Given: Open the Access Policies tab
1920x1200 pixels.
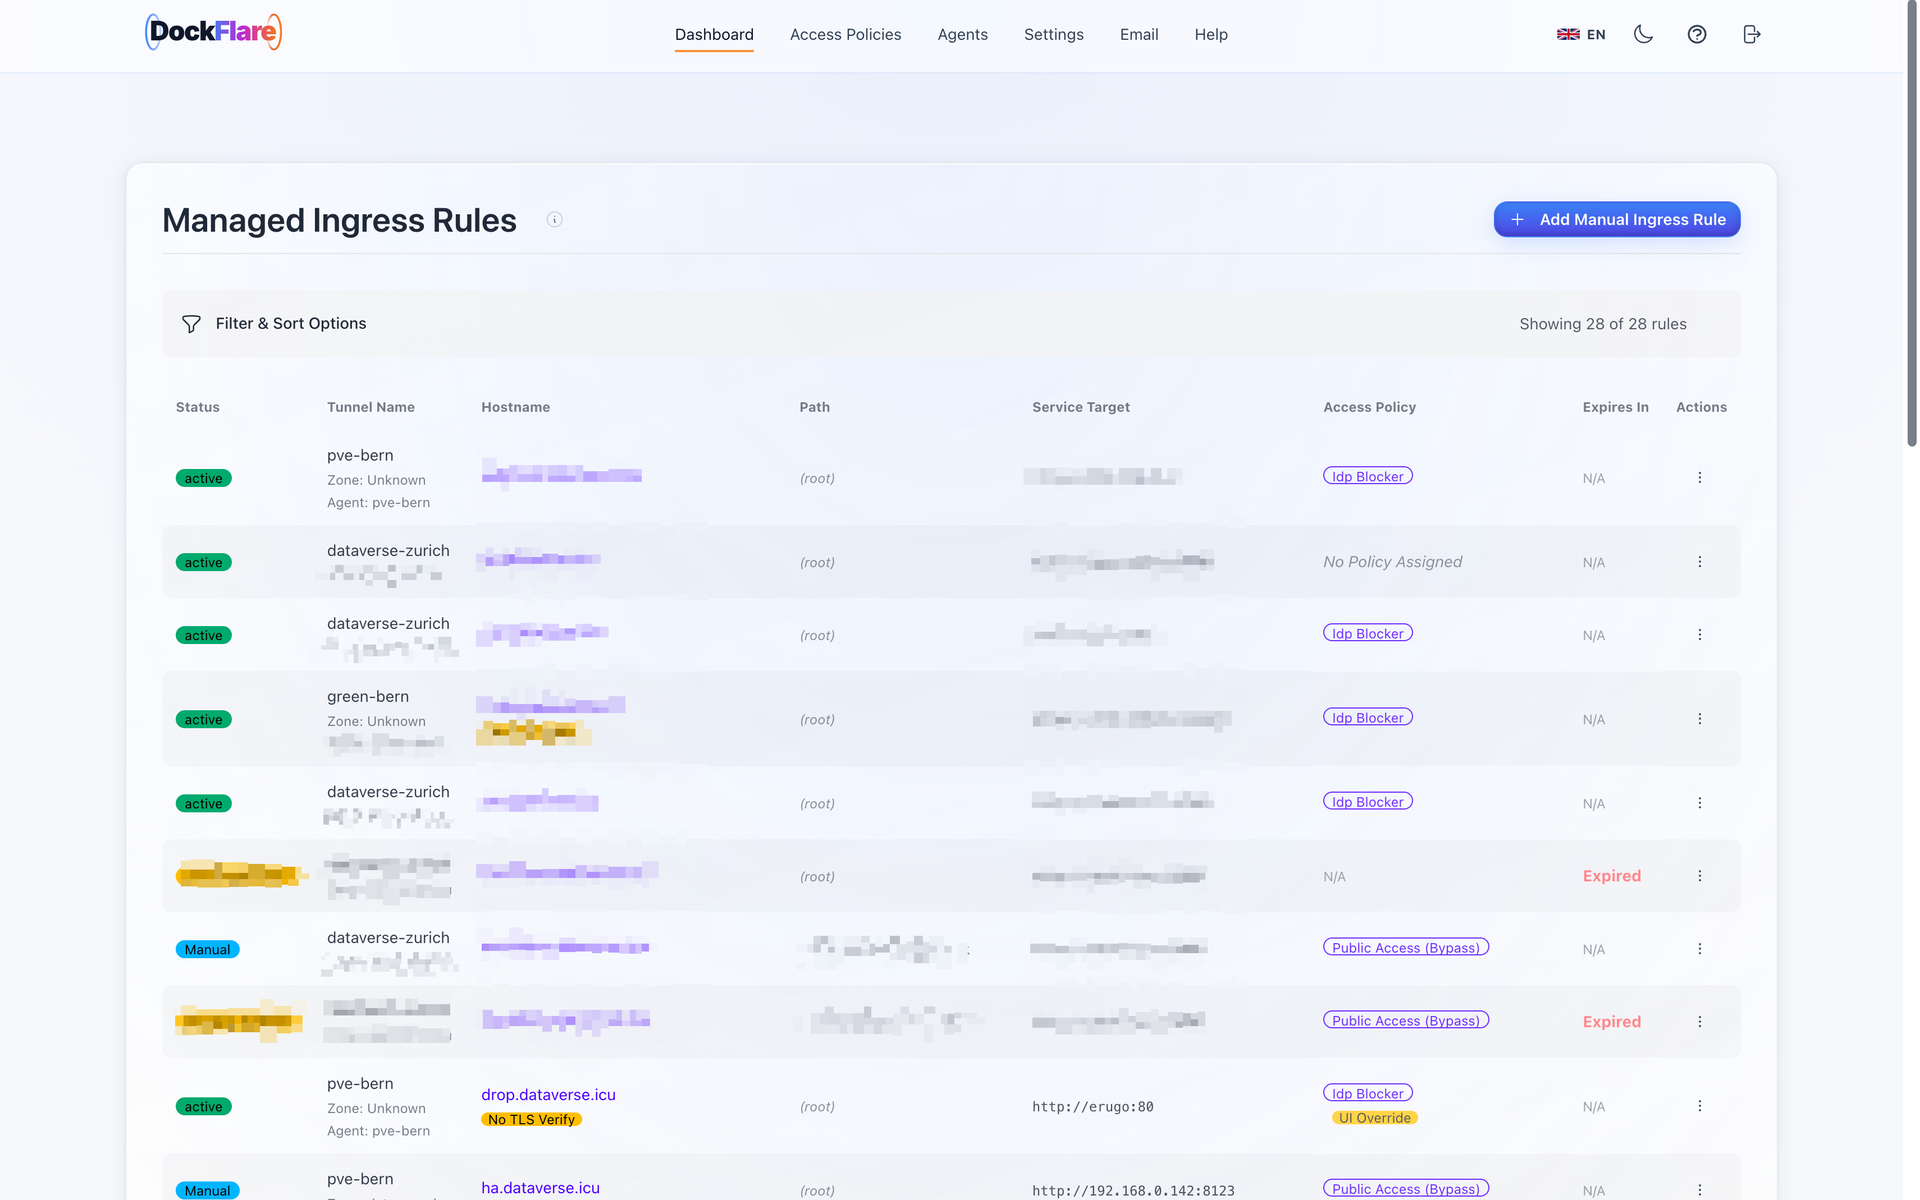Looking at the screenshot, I should point(845,34).
